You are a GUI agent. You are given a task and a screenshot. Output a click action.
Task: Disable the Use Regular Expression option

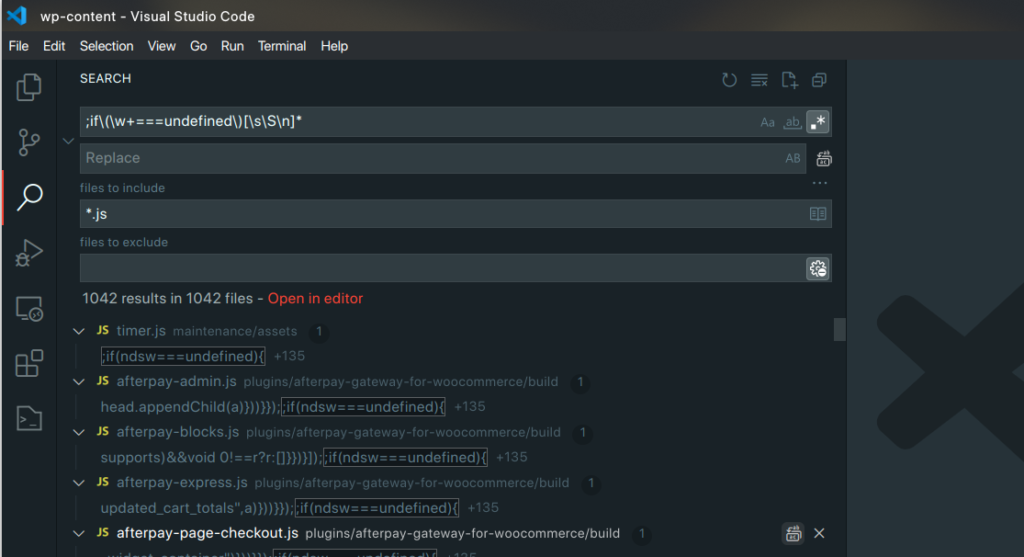coord(818,122)
